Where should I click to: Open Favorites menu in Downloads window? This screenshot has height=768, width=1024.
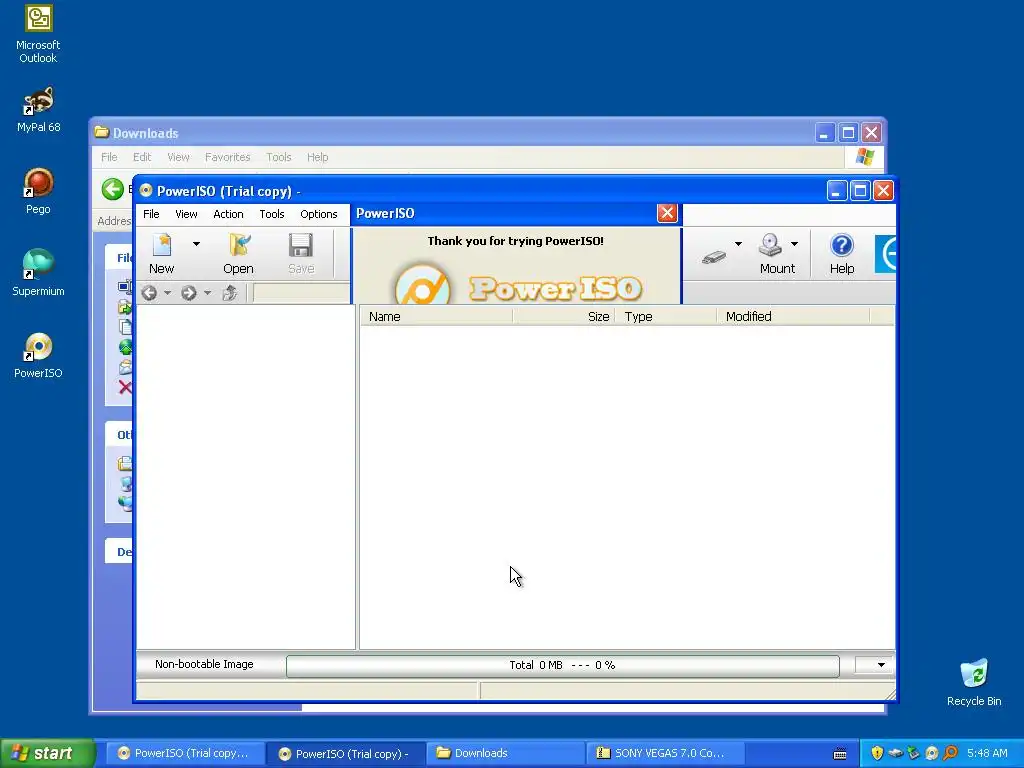tap(227, 157)
